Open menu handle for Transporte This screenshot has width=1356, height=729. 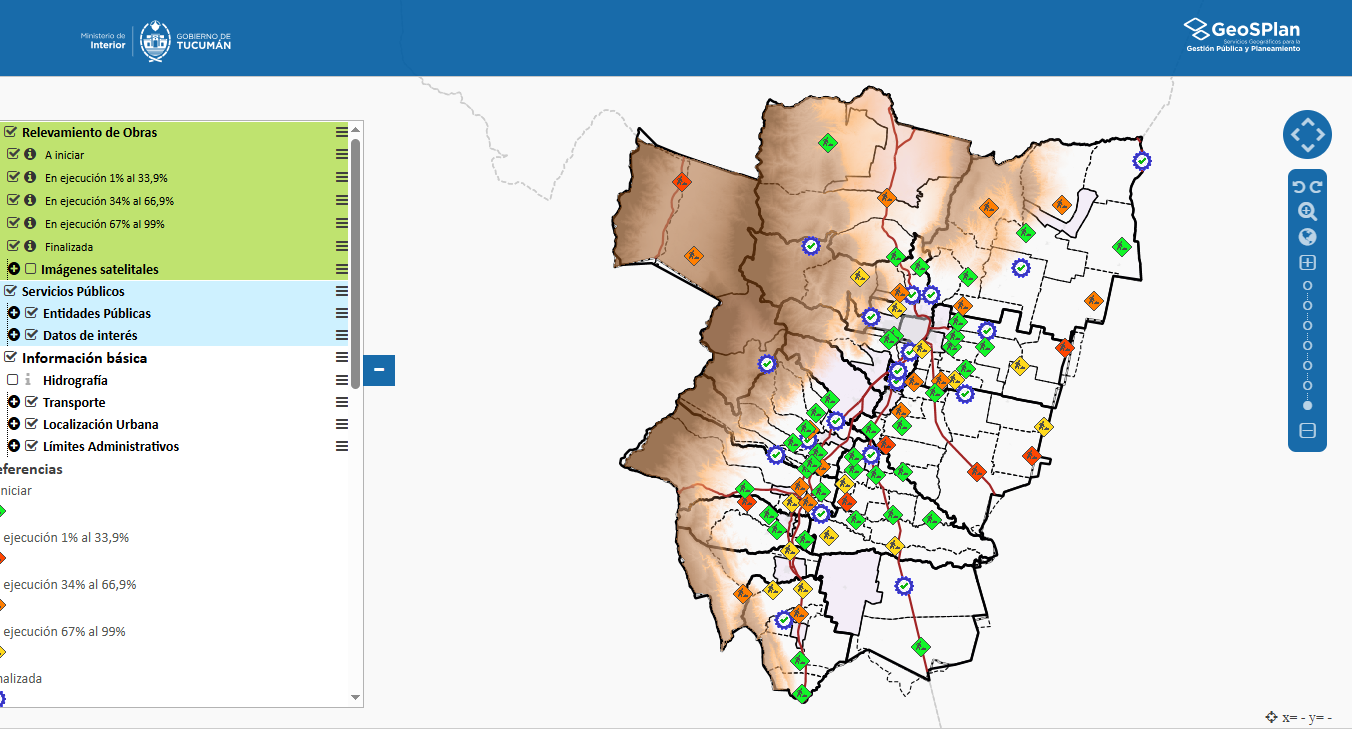click(342, 402)
